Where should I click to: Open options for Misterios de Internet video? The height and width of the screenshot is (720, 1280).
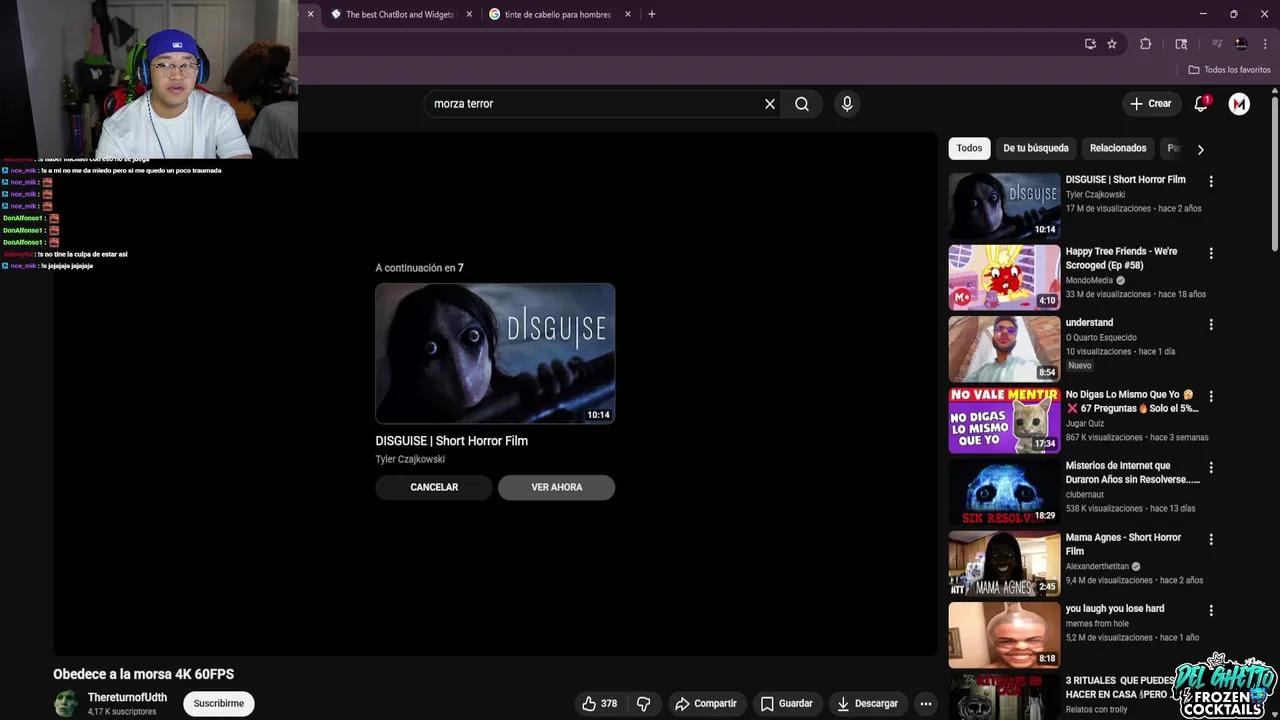pyautogui.click(x=1211, y=468)
